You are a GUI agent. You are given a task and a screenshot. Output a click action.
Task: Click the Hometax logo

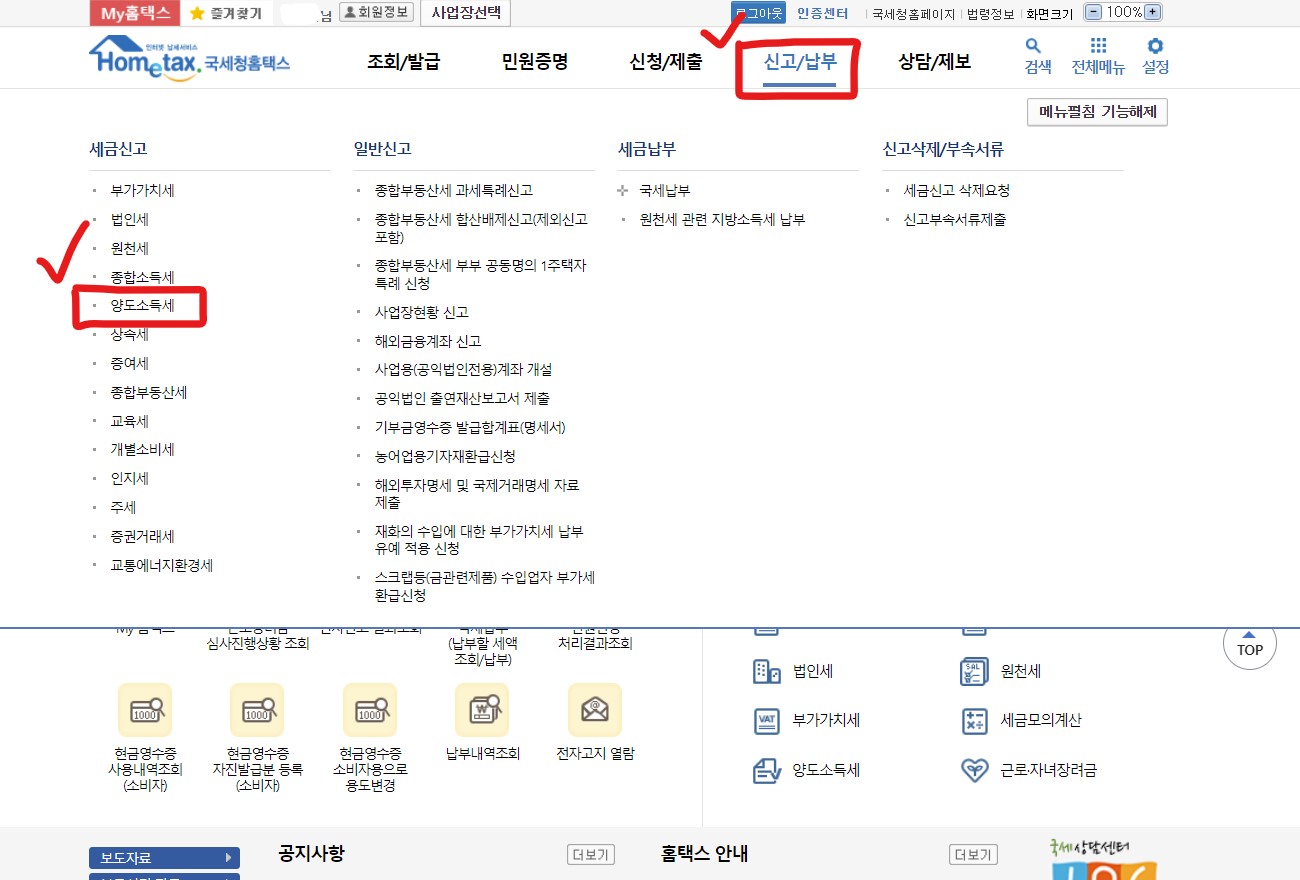pos(189,58)
